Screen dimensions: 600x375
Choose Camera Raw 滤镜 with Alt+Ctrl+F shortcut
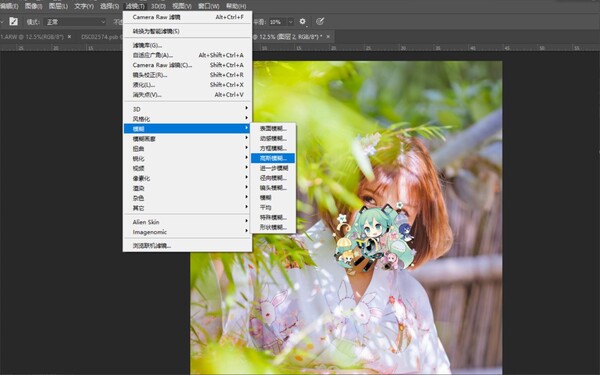[188, 17]
